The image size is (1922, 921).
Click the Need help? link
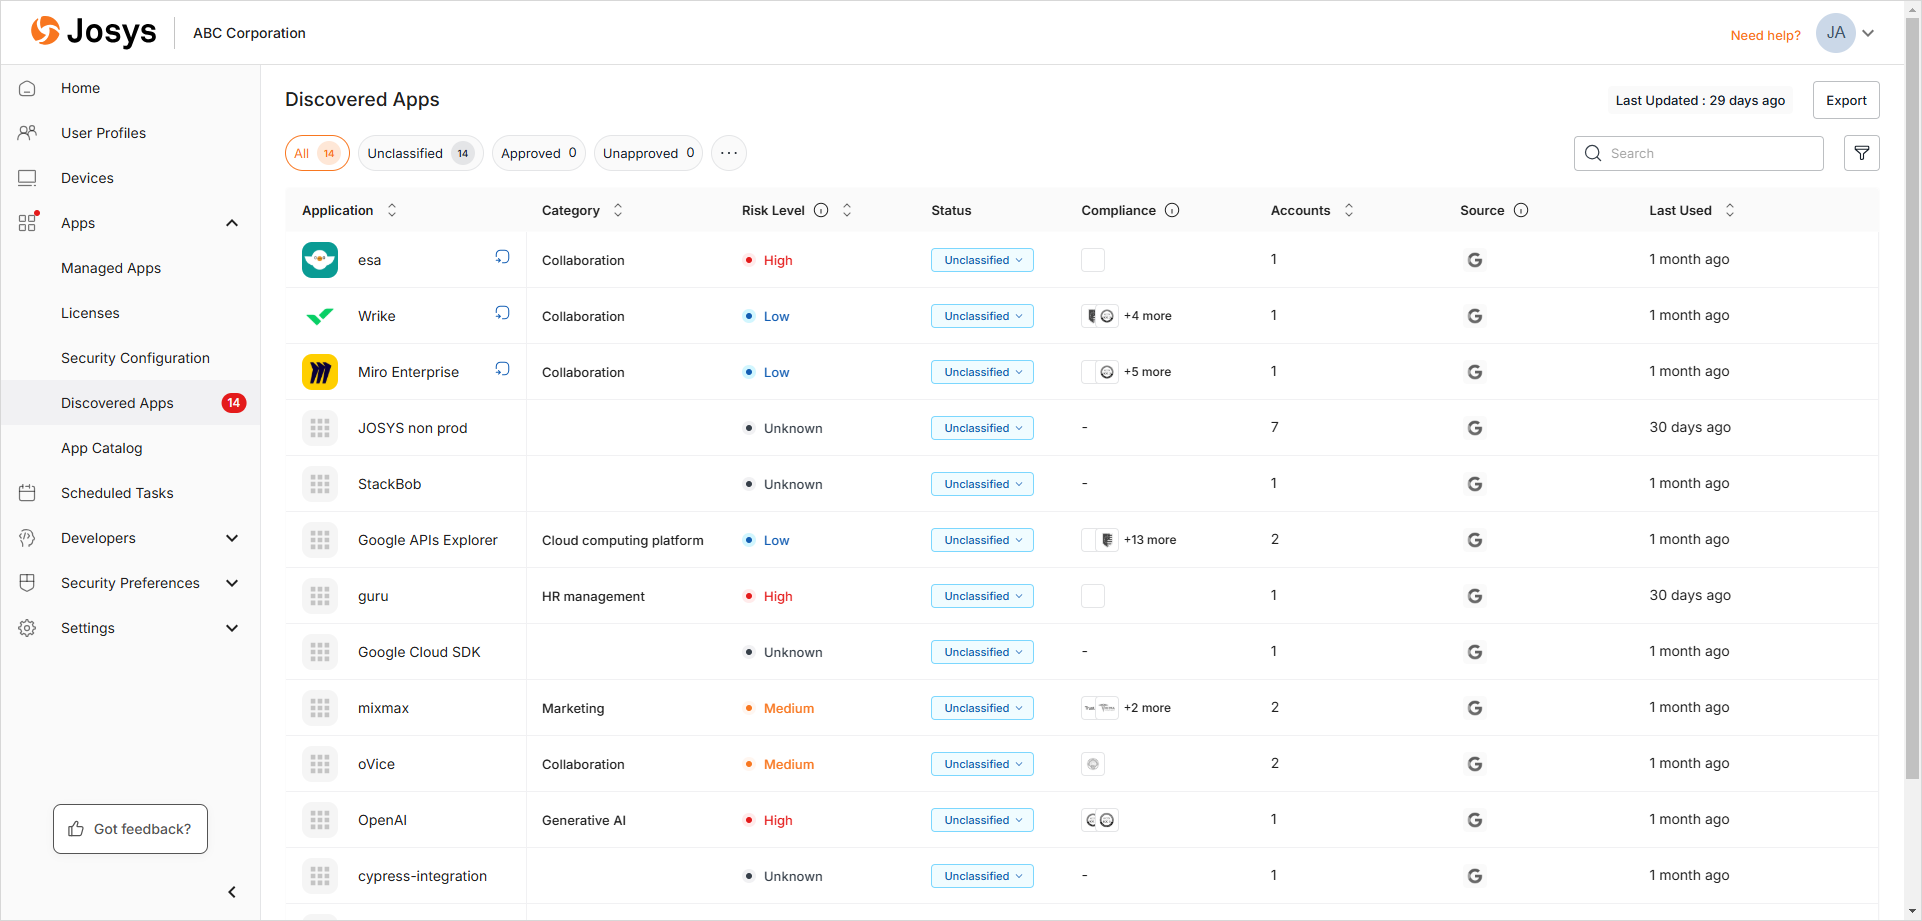tap(1765, 35)
